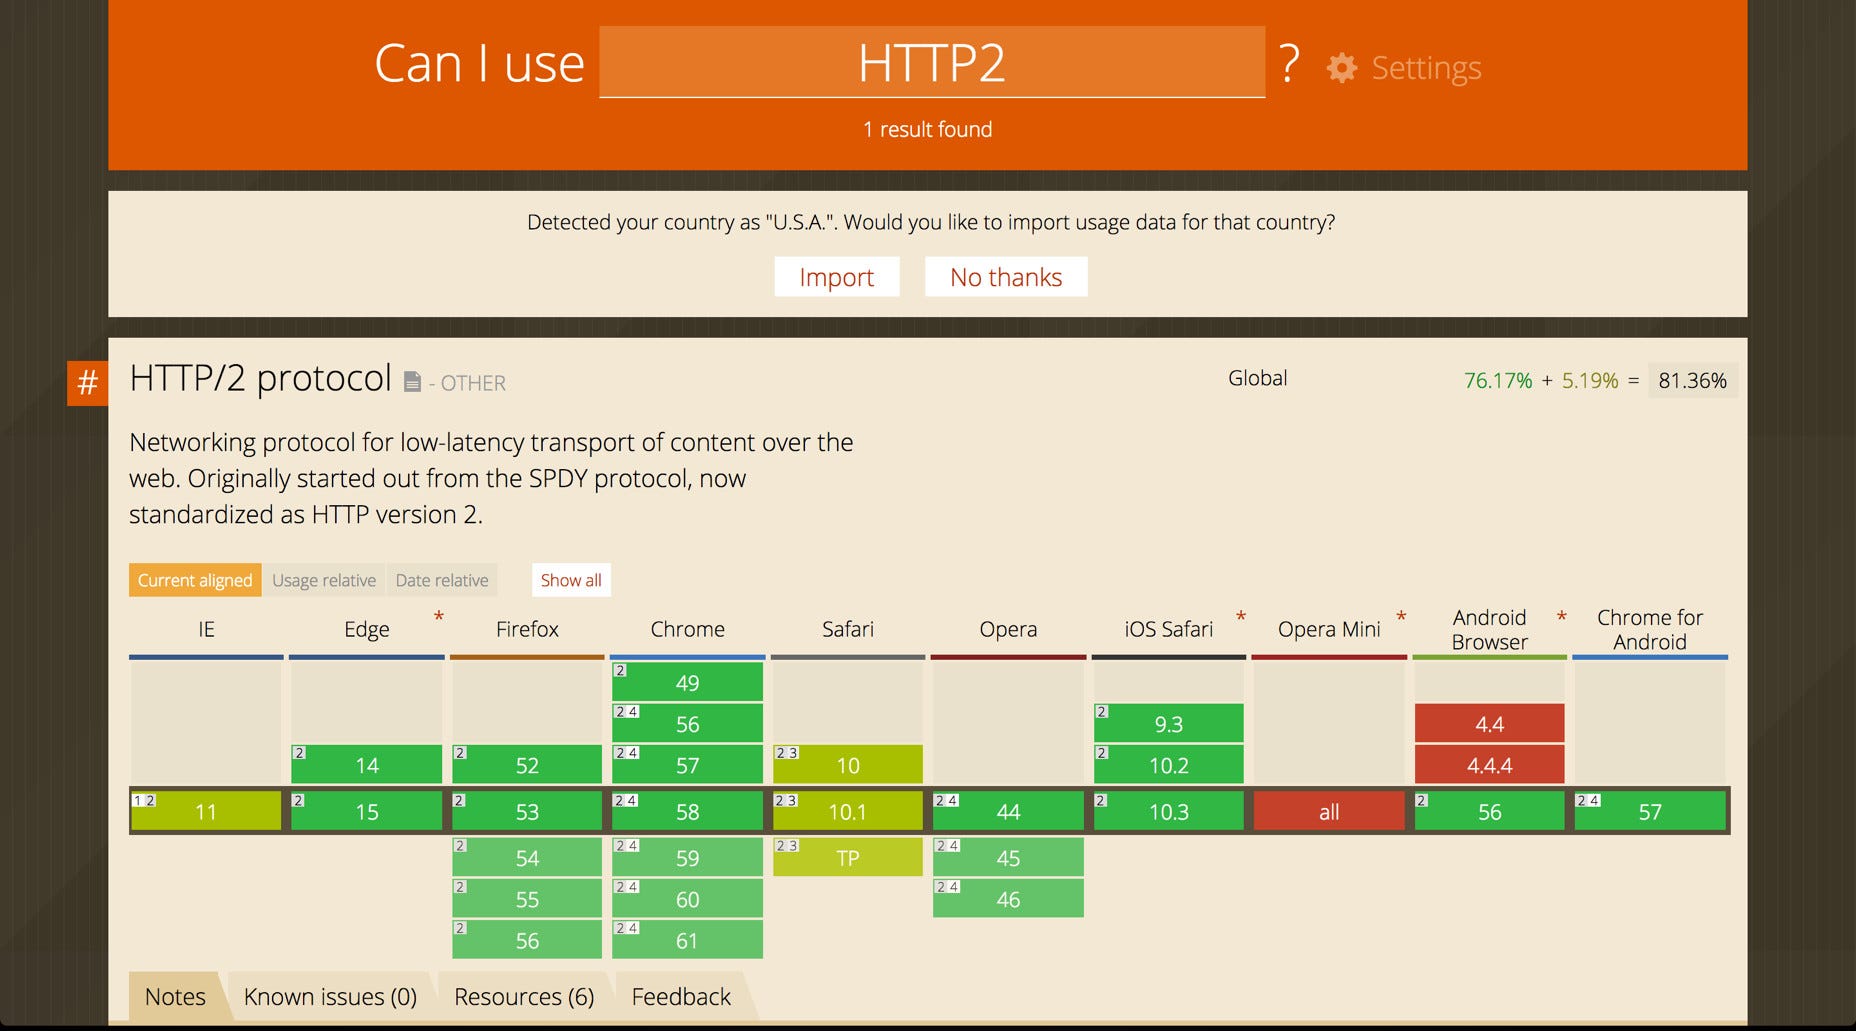The width and height of the screenshot is (1856, 1031).
Task: Dismiss the country prompt with No thanks
Action: point(1005,277)
